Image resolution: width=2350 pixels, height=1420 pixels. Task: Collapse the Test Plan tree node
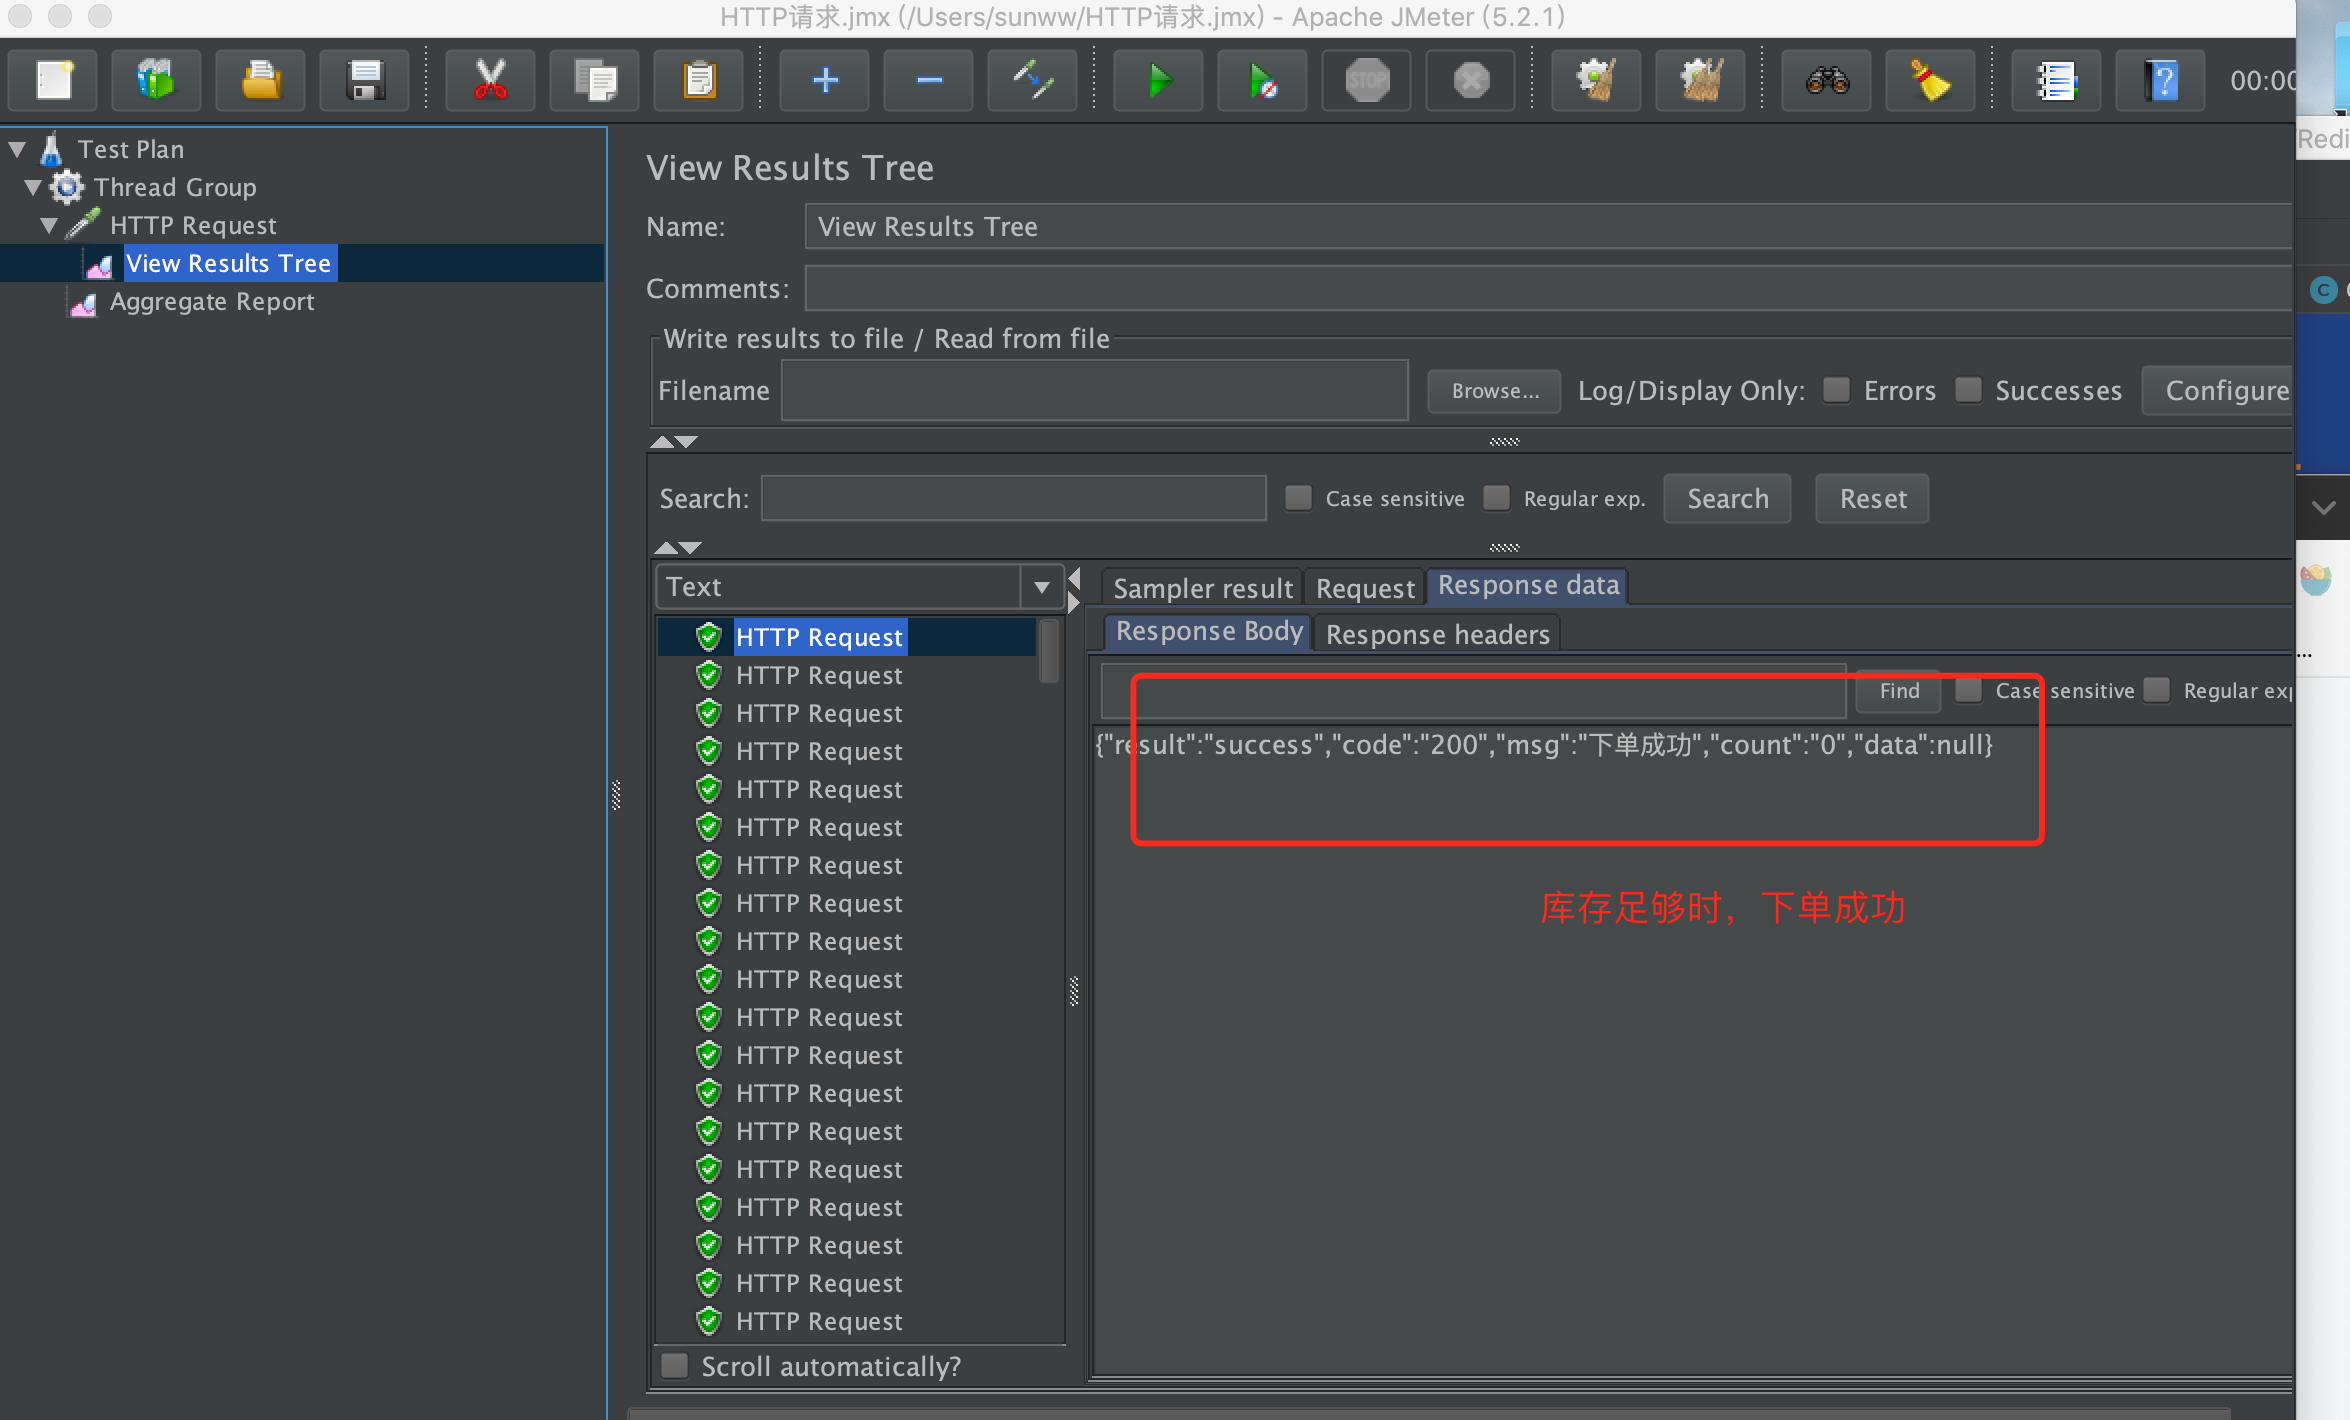(x=17, y=149)
